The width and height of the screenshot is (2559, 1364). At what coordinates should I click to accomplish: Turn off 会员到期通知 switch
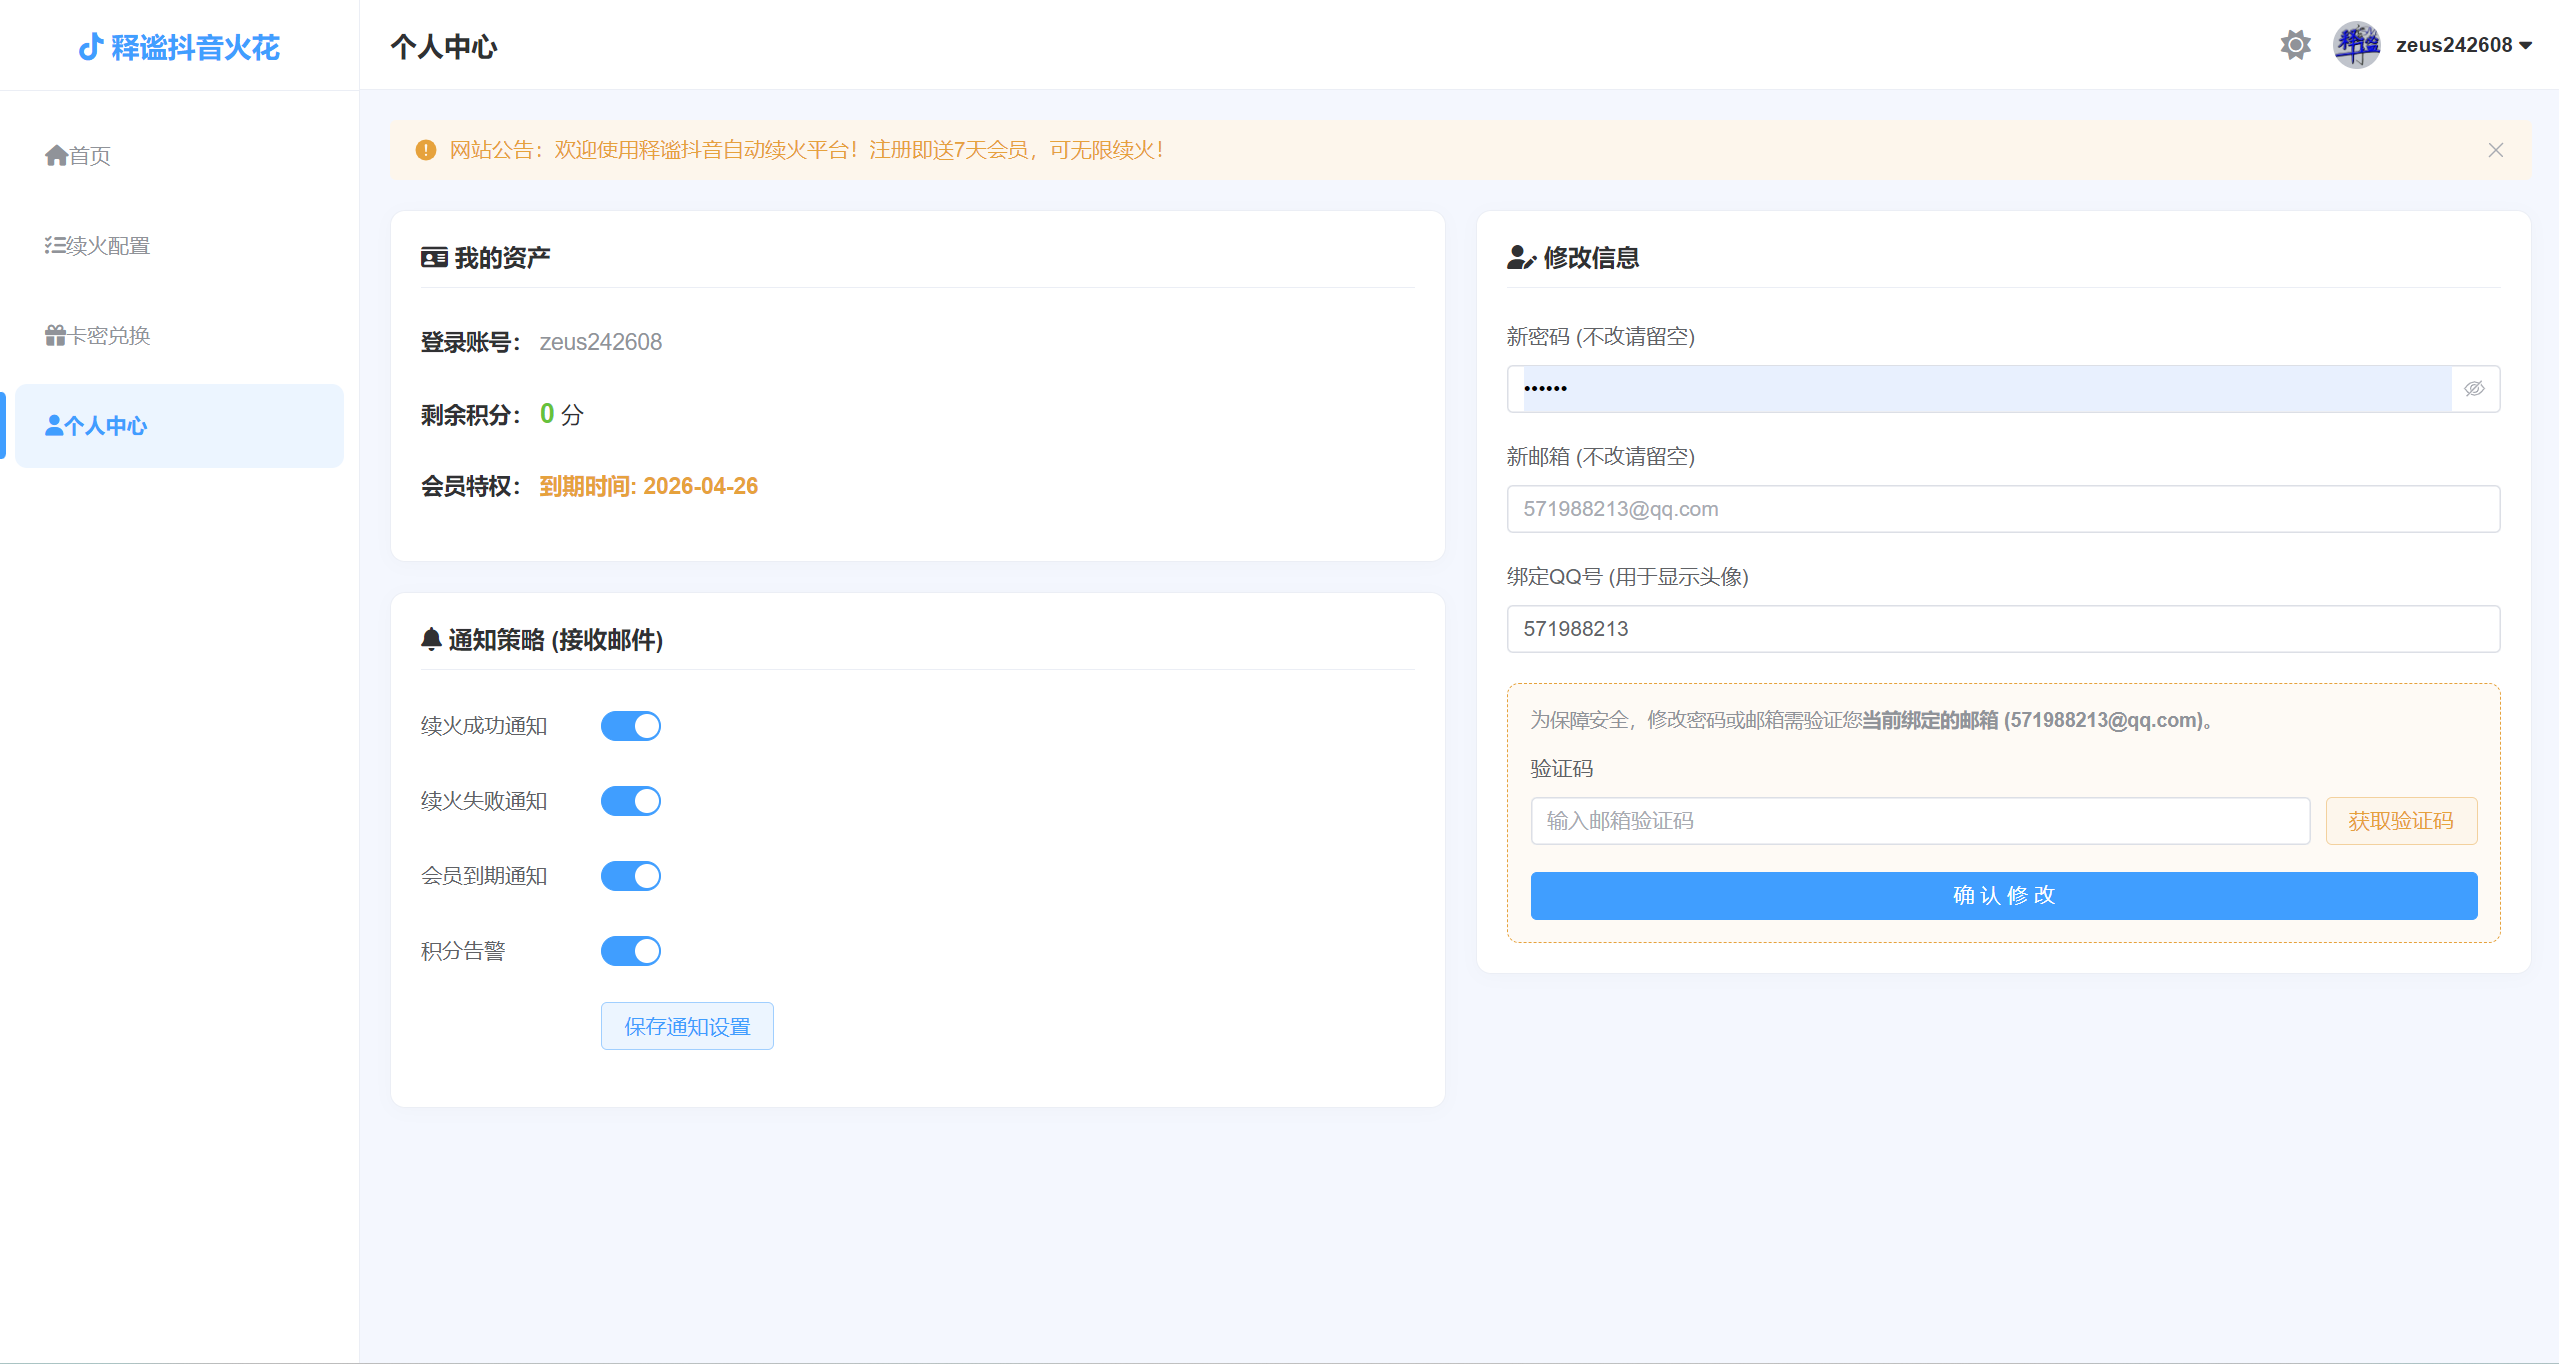click(630, 875)
